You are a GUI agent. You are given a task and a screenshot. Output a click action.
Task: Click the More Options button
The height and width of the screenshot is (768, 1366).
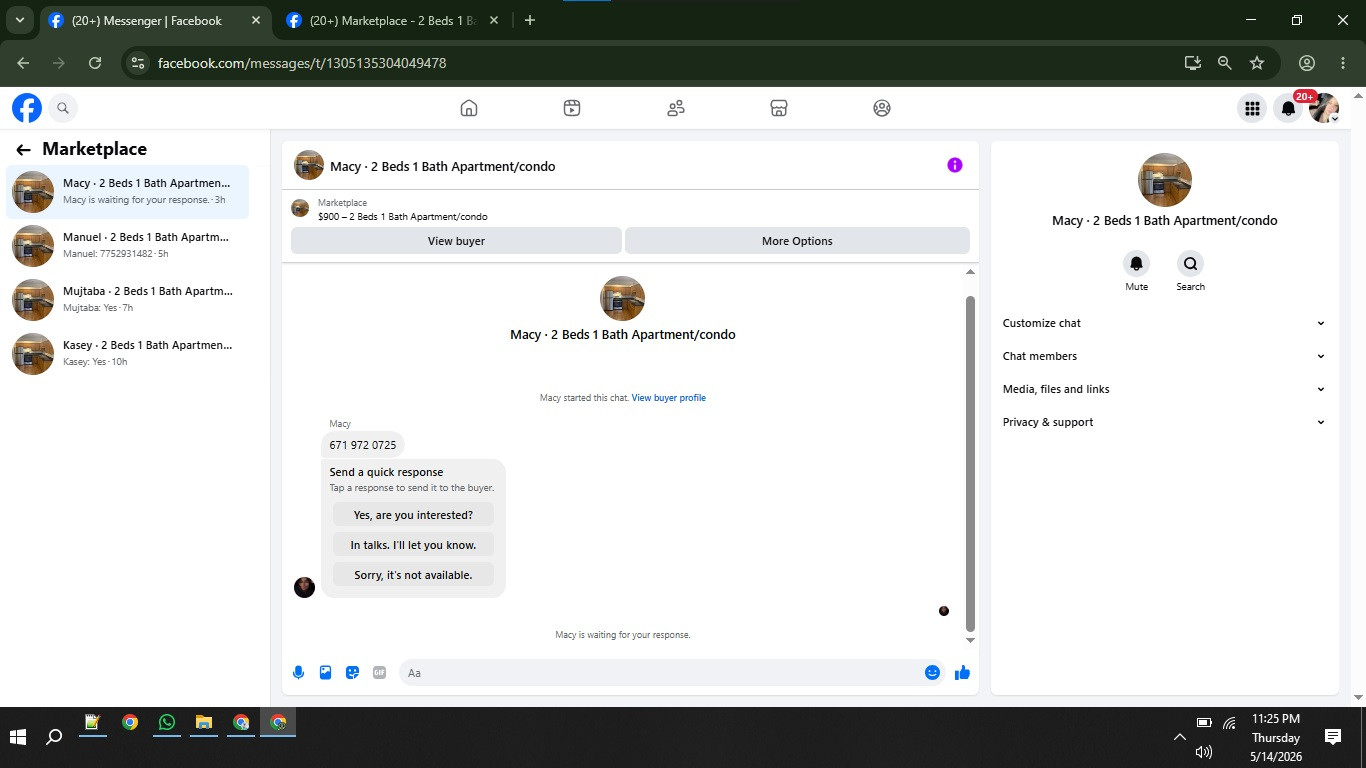[x=797, y=241]
